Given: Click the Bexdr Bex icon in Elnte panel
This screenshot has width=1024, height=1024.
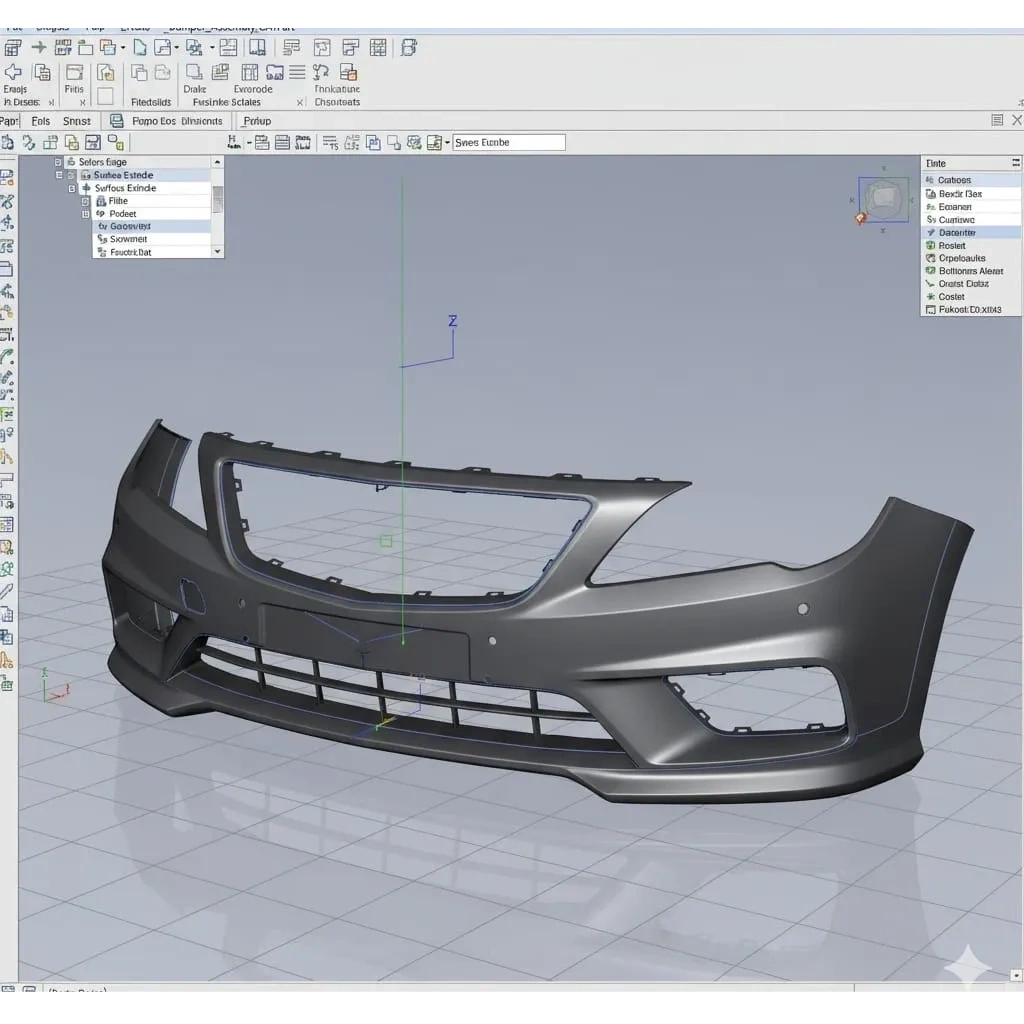Looking at the screenshot, I should (x=931, y=194).
